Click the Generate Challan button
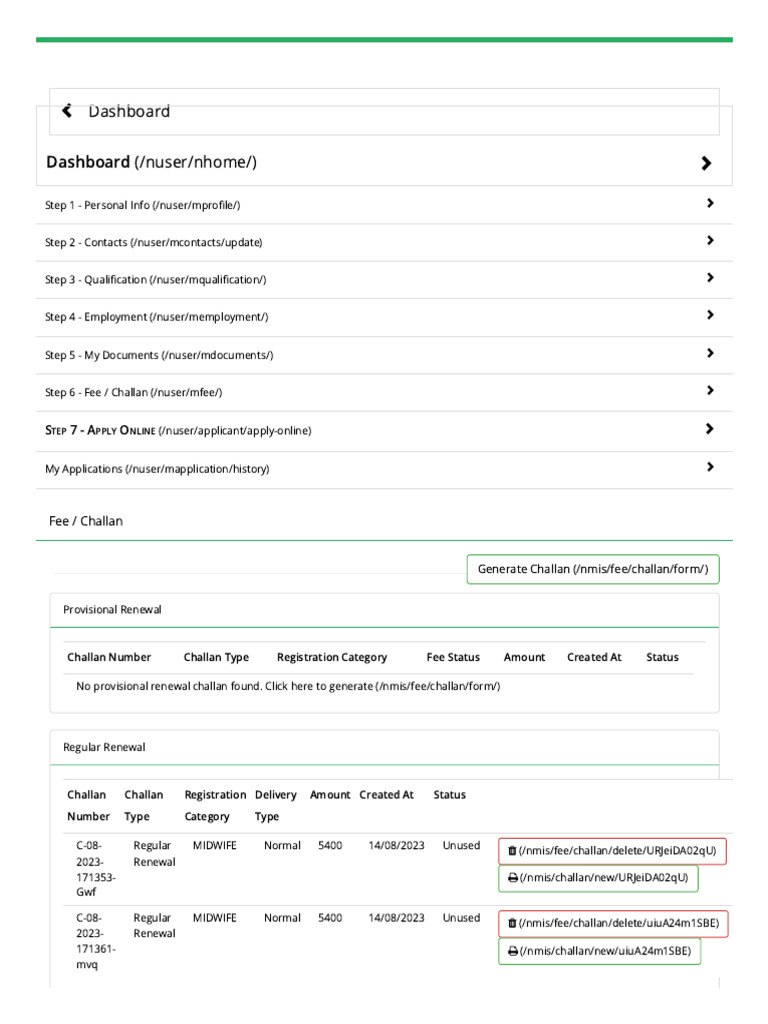The image size is (768, 1024). point(592,569)
